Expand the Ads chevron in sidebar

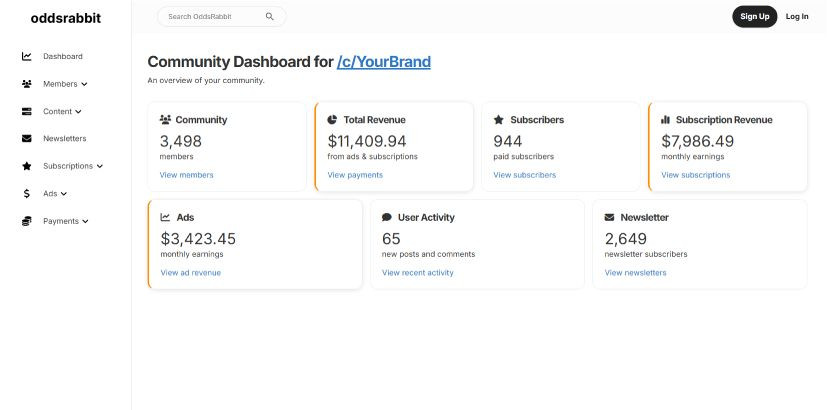64,194
